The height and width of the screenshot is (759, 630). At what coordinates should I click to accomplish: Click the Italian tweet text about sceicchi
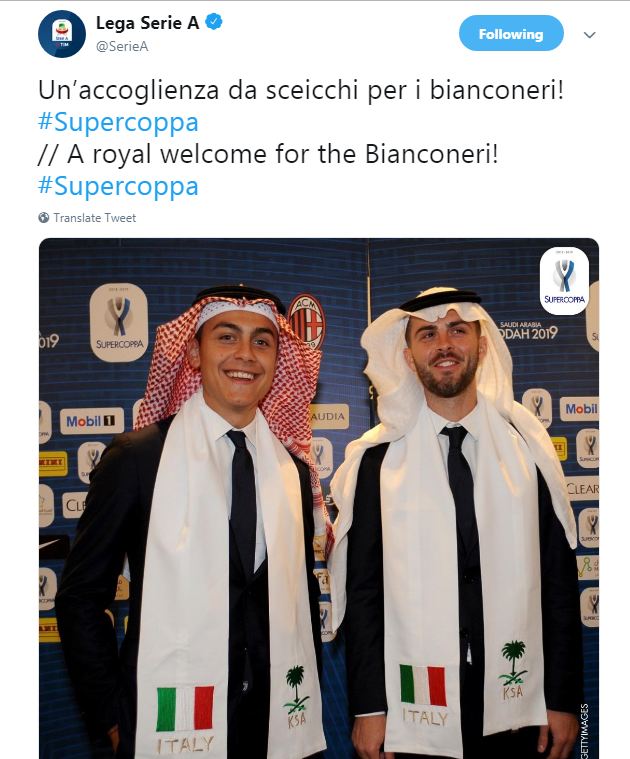point(301,91)
